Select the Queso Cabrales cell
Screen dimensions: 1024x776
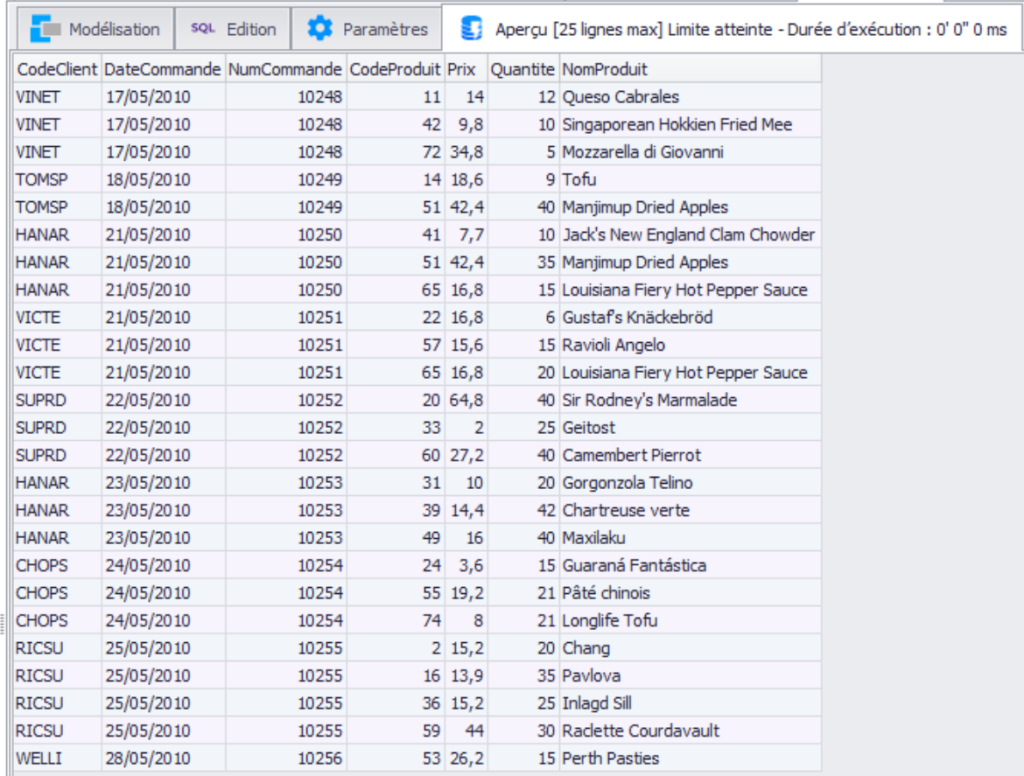coord(690,97)
